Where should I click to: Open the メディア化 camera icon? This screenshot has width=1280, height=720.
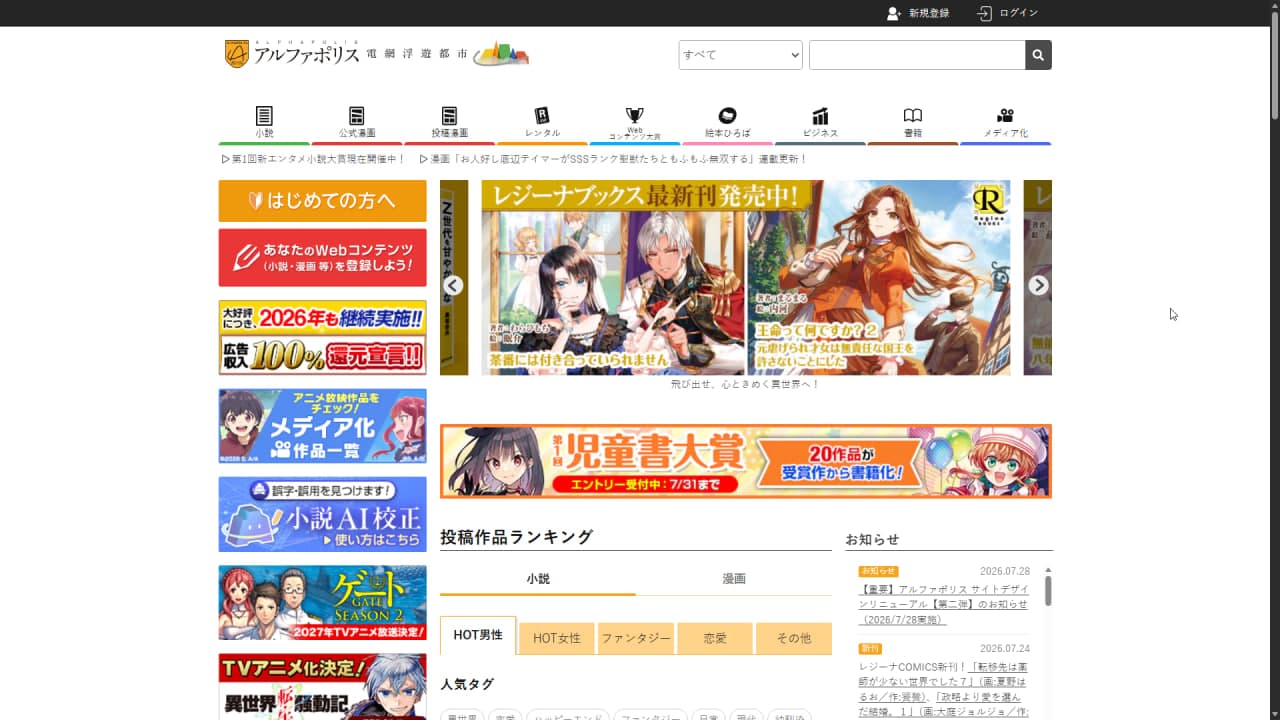1005,115
